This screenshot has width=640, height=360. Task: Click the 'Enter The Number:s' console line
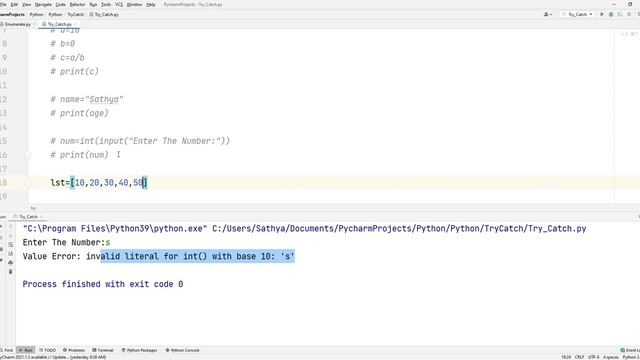(x=66, y=242)
